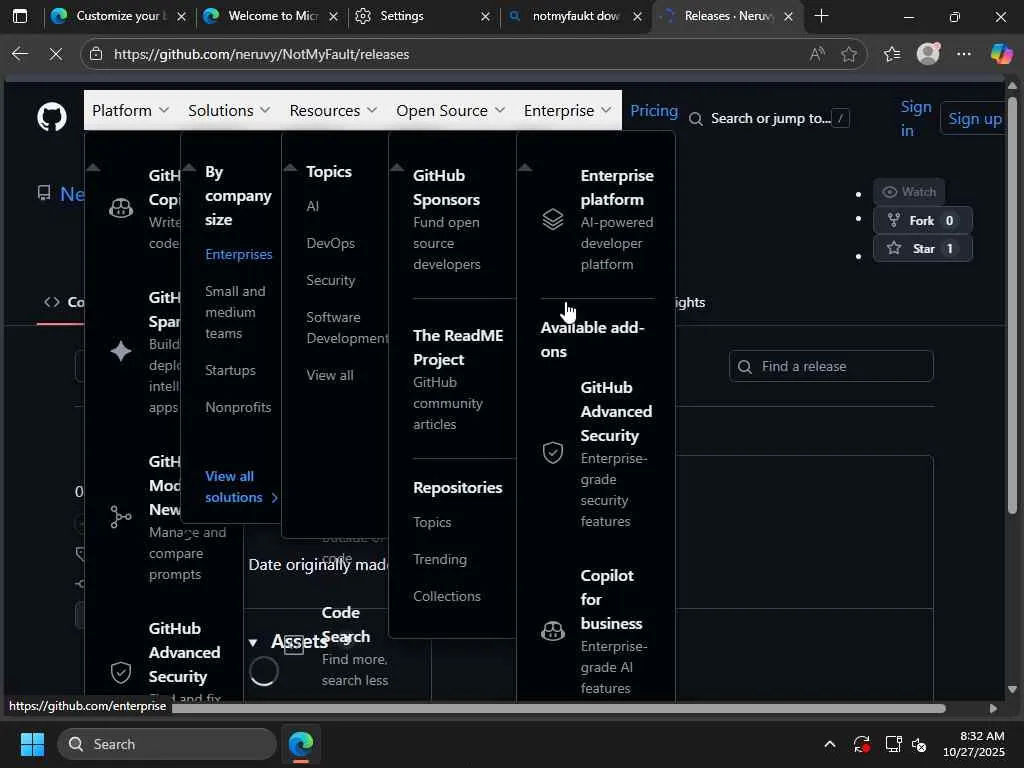
Task: Show hidden system tray icons
Action: pyautogui.click(x=829, y=744)
